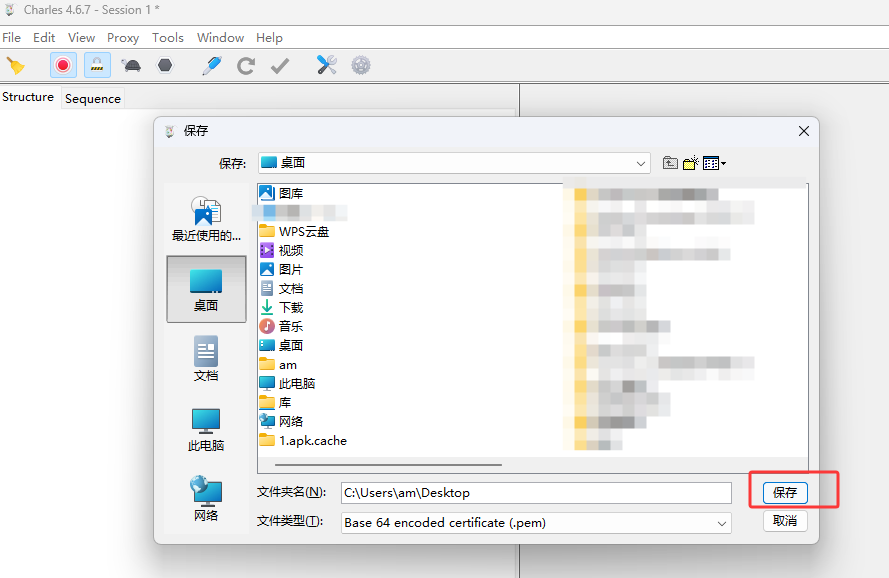Select 最近使用的 in sidebar
The image size is (889, 578).
click(206, 218)
